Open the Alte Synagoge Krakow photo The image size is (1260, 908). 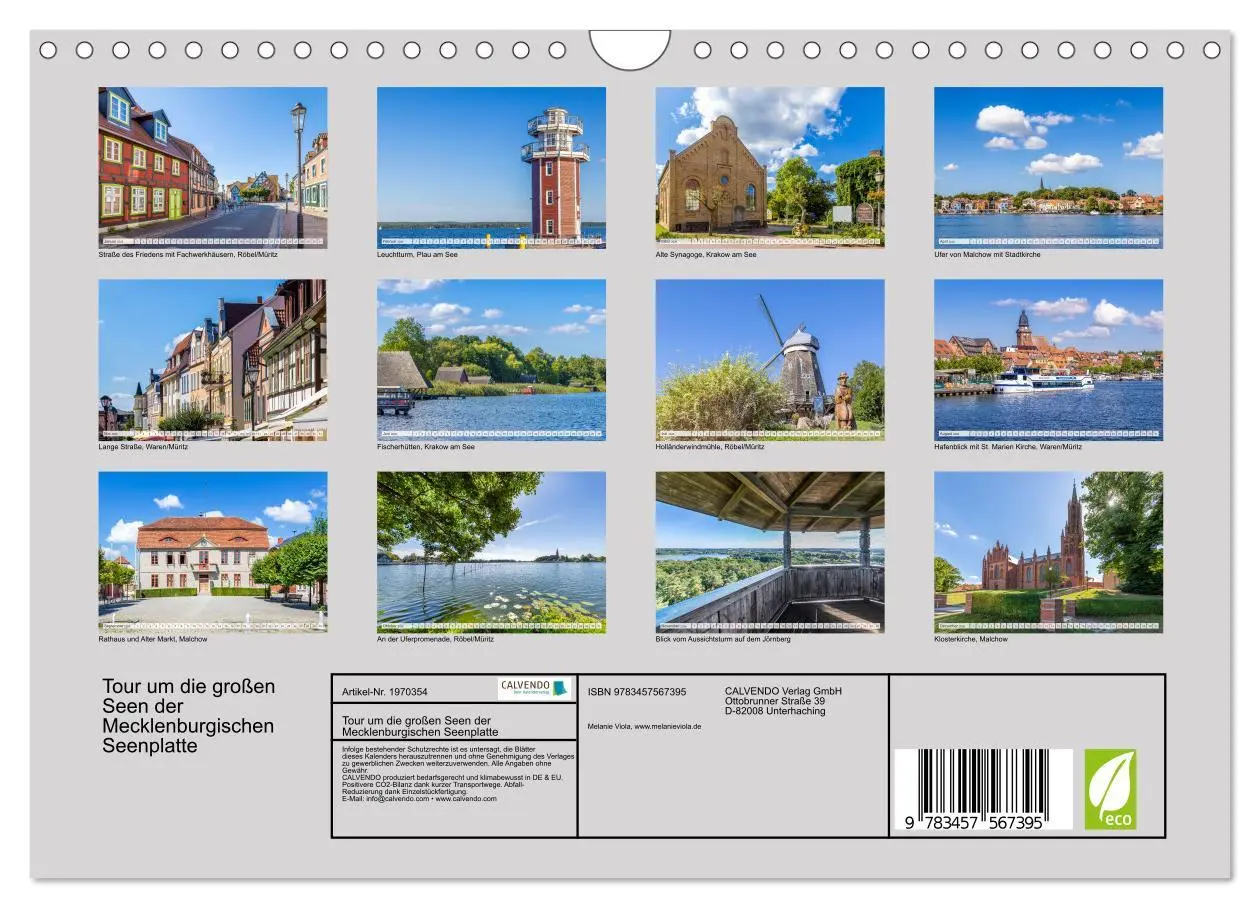[770, 167]
